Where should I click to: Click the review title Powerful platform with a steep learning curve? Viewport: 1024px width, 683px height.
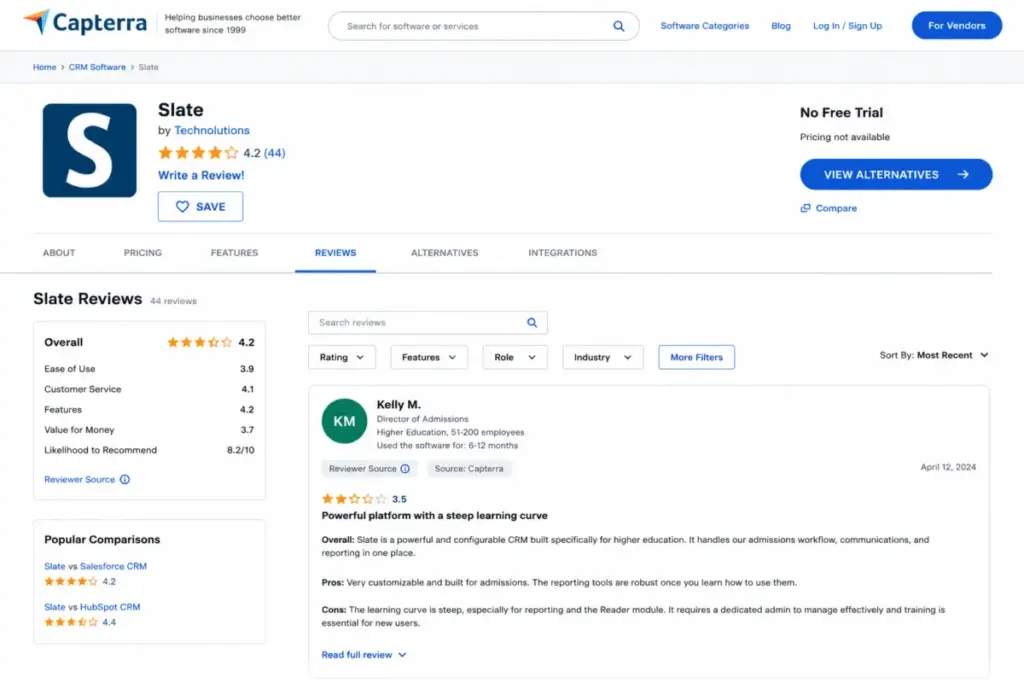click(434, 516)
